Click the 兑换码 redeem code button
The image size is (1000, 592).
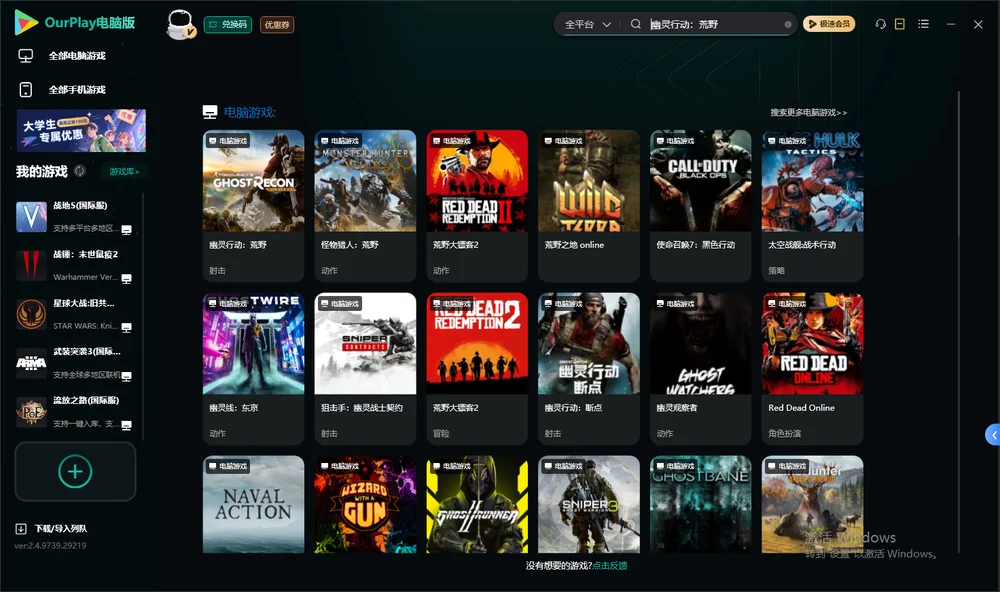pos(228,24)
